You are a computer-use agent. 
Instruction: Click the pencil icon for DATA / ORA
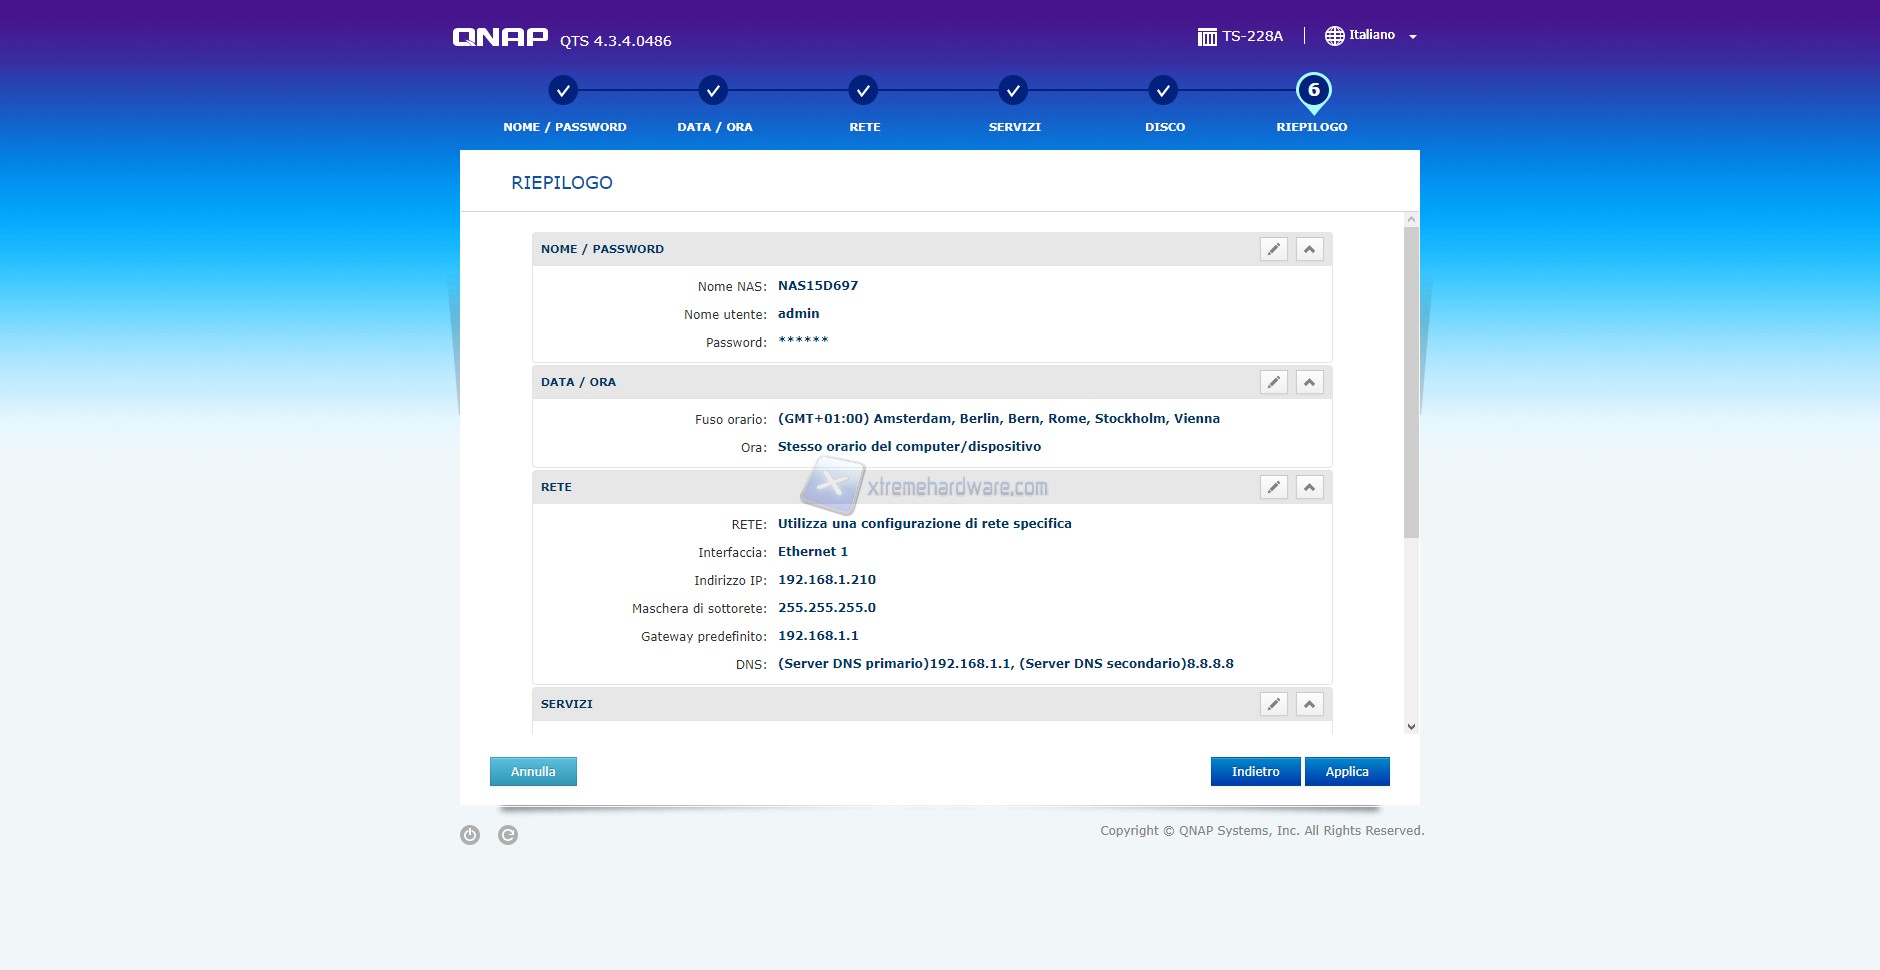[1273, 382]
